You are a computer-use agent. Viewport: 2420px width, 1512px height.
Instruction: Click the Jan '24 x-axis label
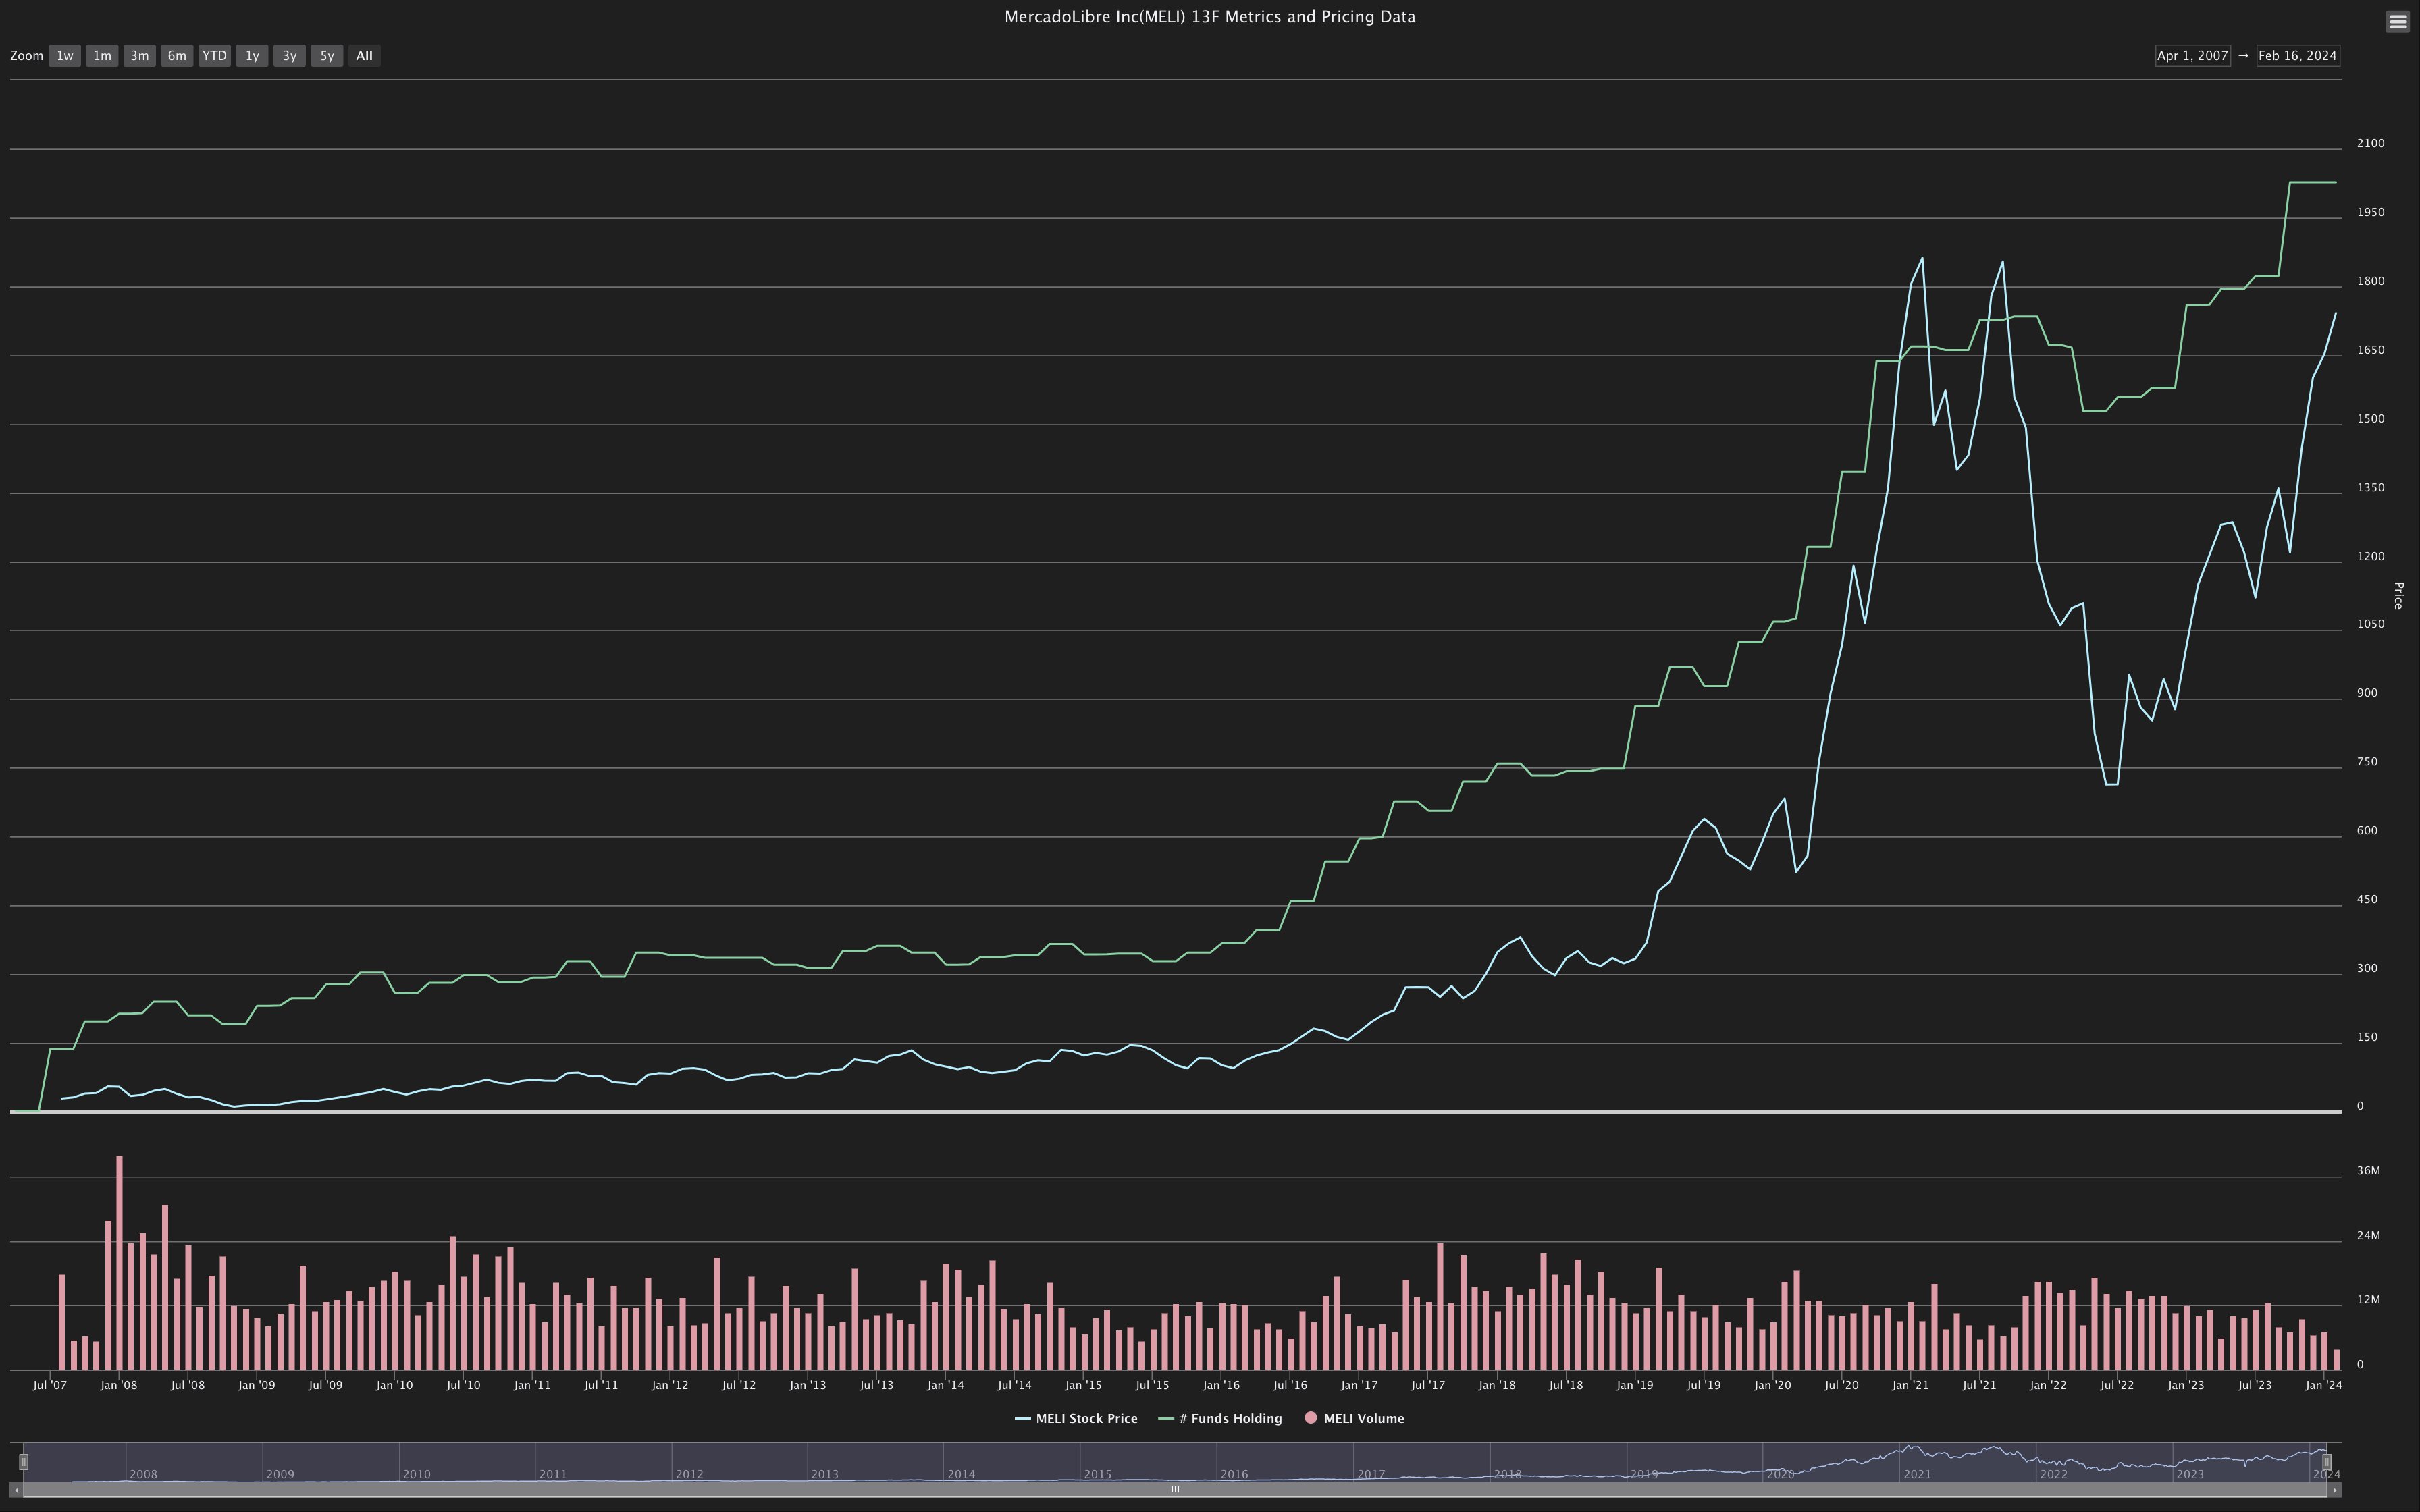(x=2323, y=1386)
